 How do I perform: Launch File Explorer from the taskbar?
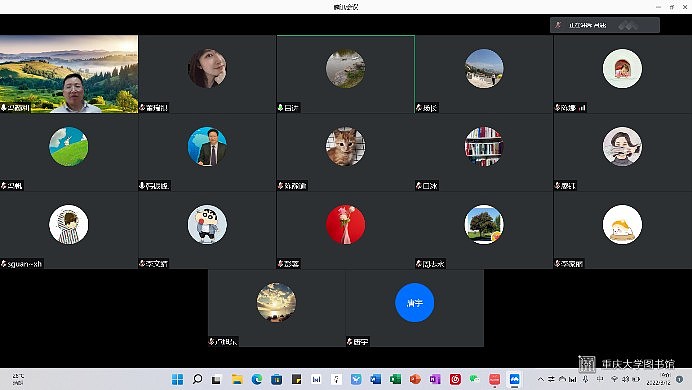coord(237,379)
